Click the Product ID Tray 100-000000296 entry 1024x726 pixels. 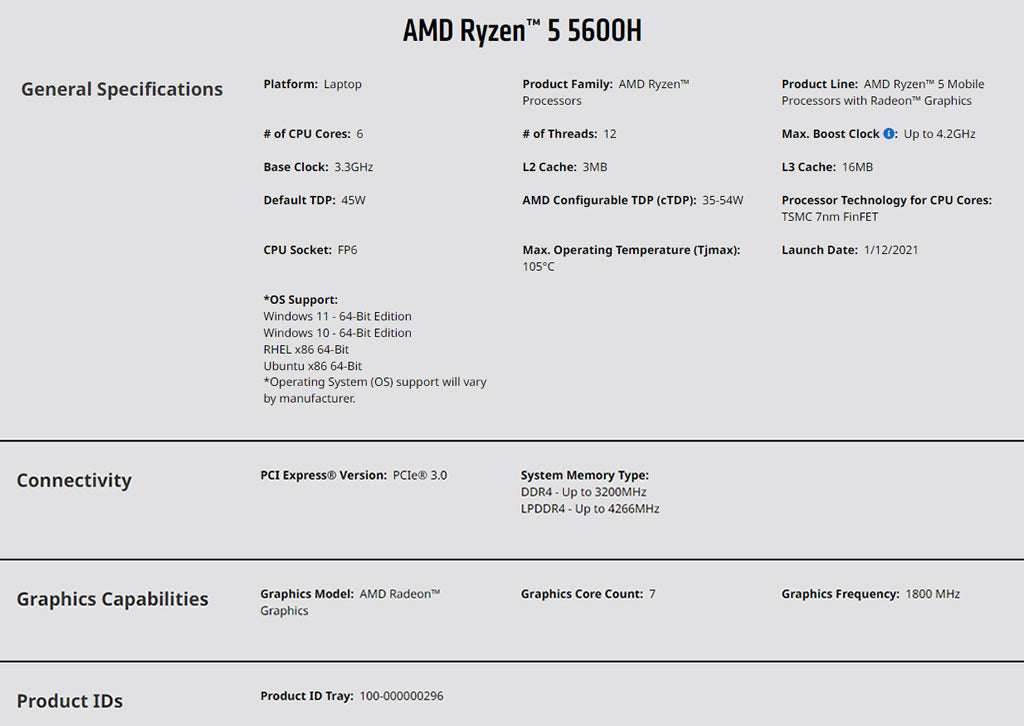click(352, 696)
